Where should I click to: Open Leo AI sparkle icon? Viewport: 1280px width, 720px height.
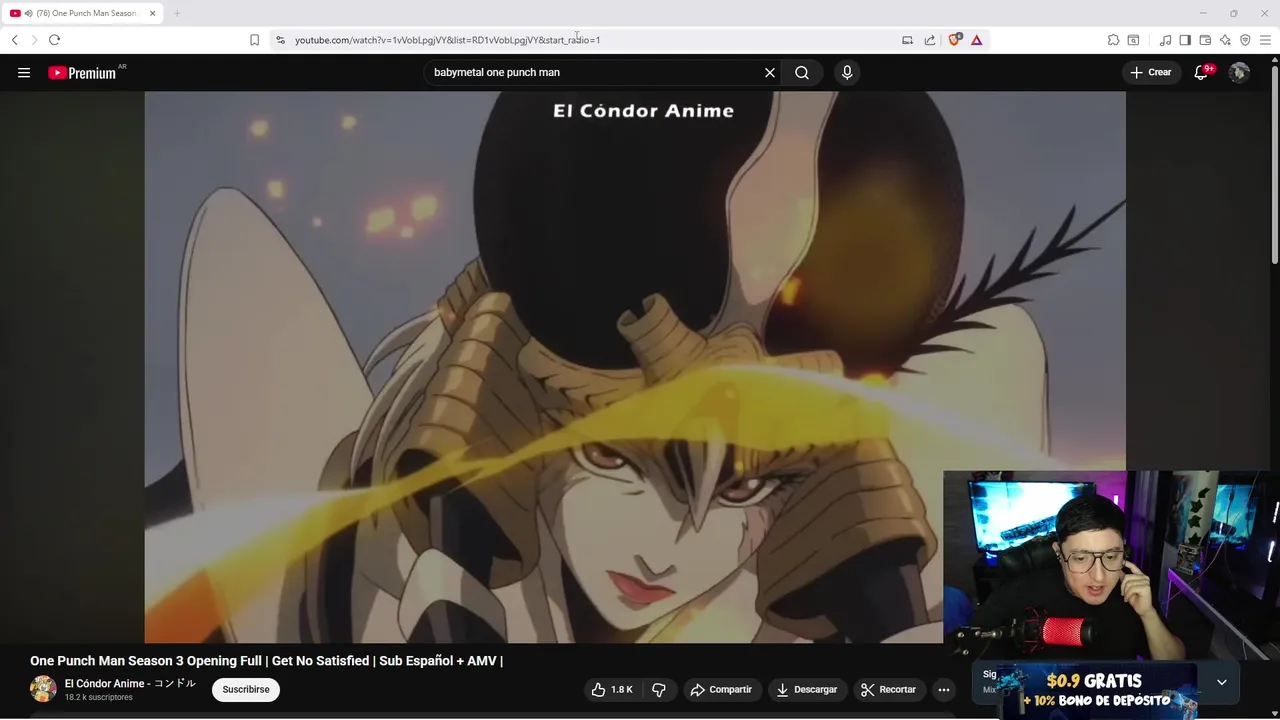pyautogui.click(x=1225, y=40)
